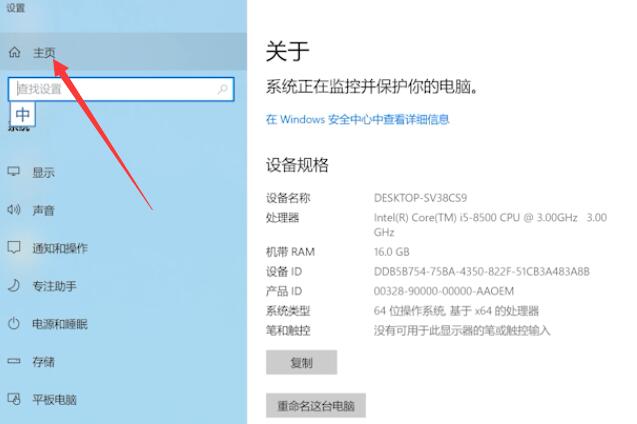Open 平板电脑 tablet settings

[x=54, y=400]
